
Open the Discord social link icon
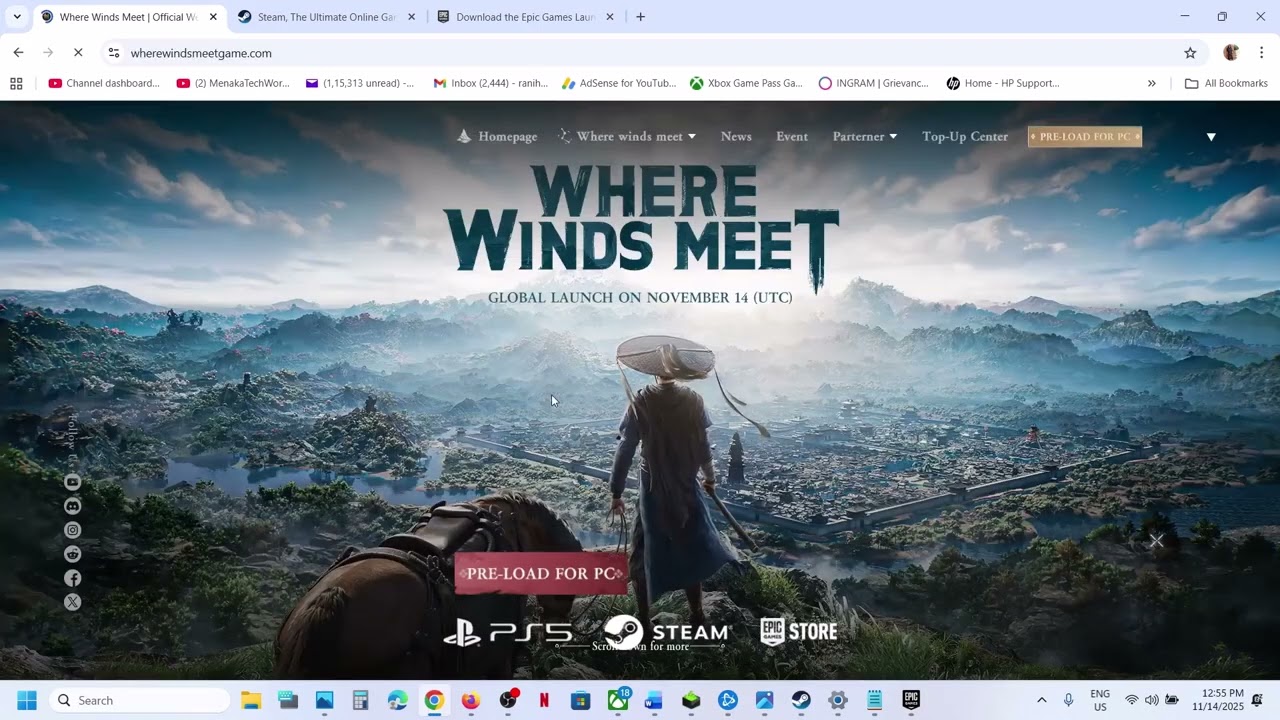pos(73,506)
